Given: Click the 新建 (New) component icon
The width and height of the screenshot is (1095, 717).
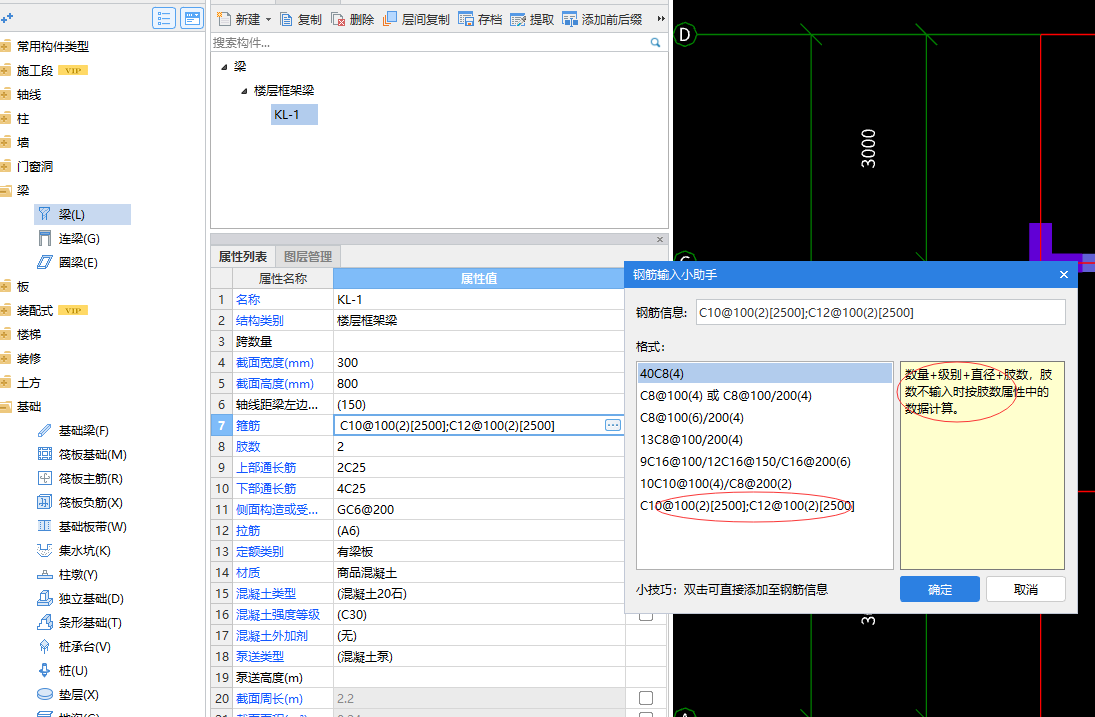Looking at the screenshot, I should 224,19.
